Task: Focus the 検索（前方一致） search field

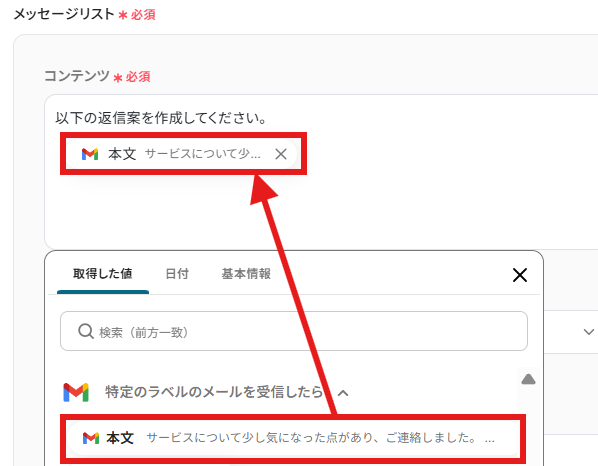Action: 294,331
